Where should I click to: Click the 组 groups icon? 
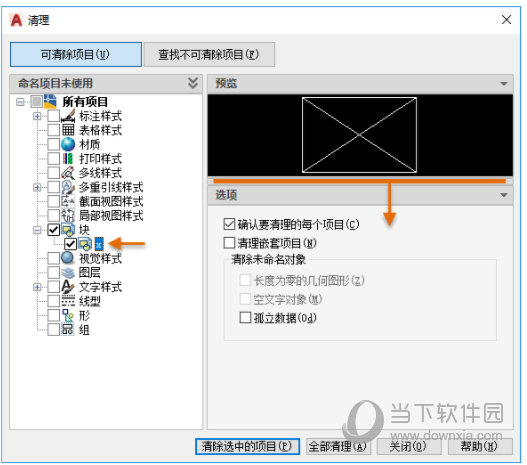(68, 329)
